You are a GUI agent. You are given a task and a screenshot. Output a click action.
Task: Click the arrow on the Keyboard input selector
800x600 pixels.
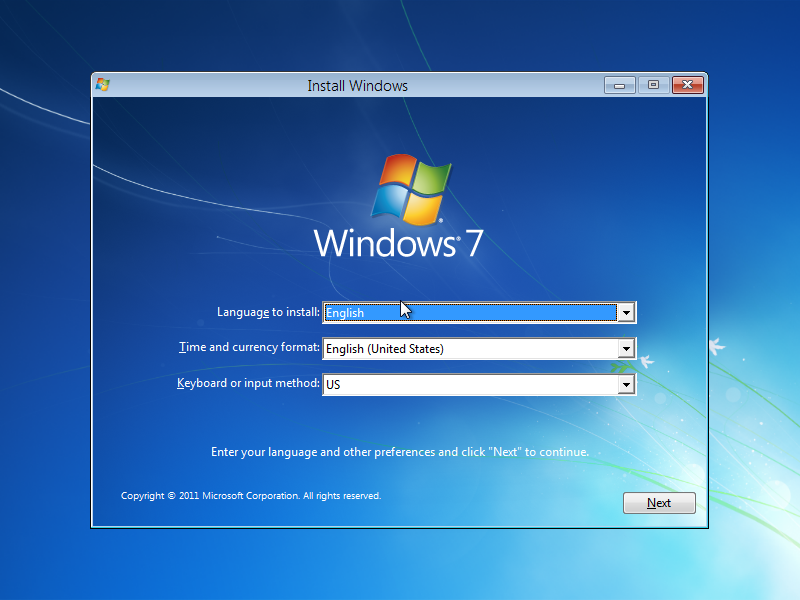tap(628, 384)
